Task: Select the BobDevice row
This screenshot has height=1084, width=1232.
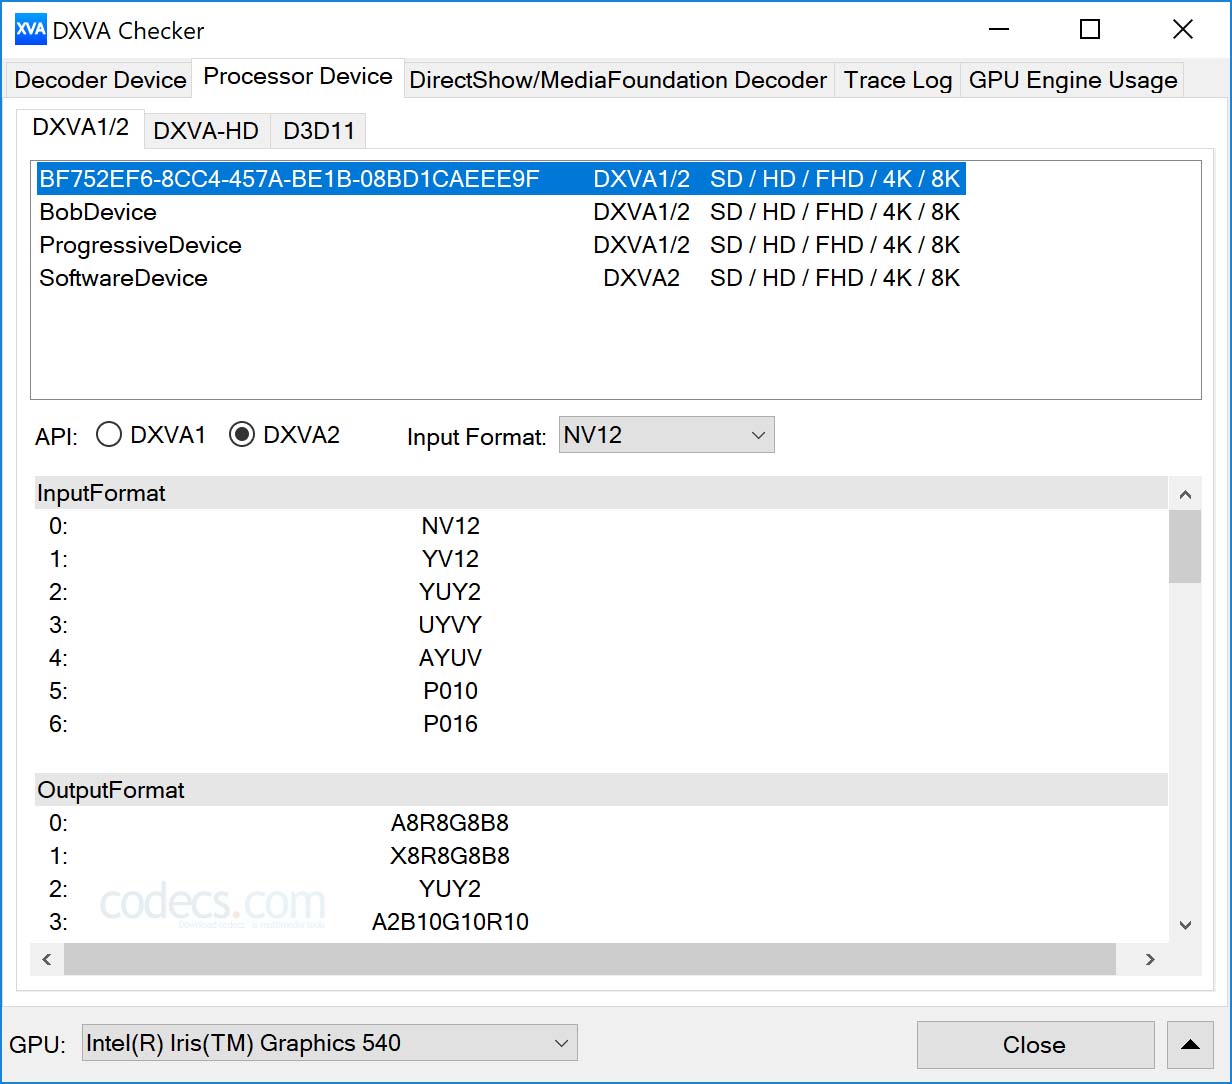Action: pos(500,212)
